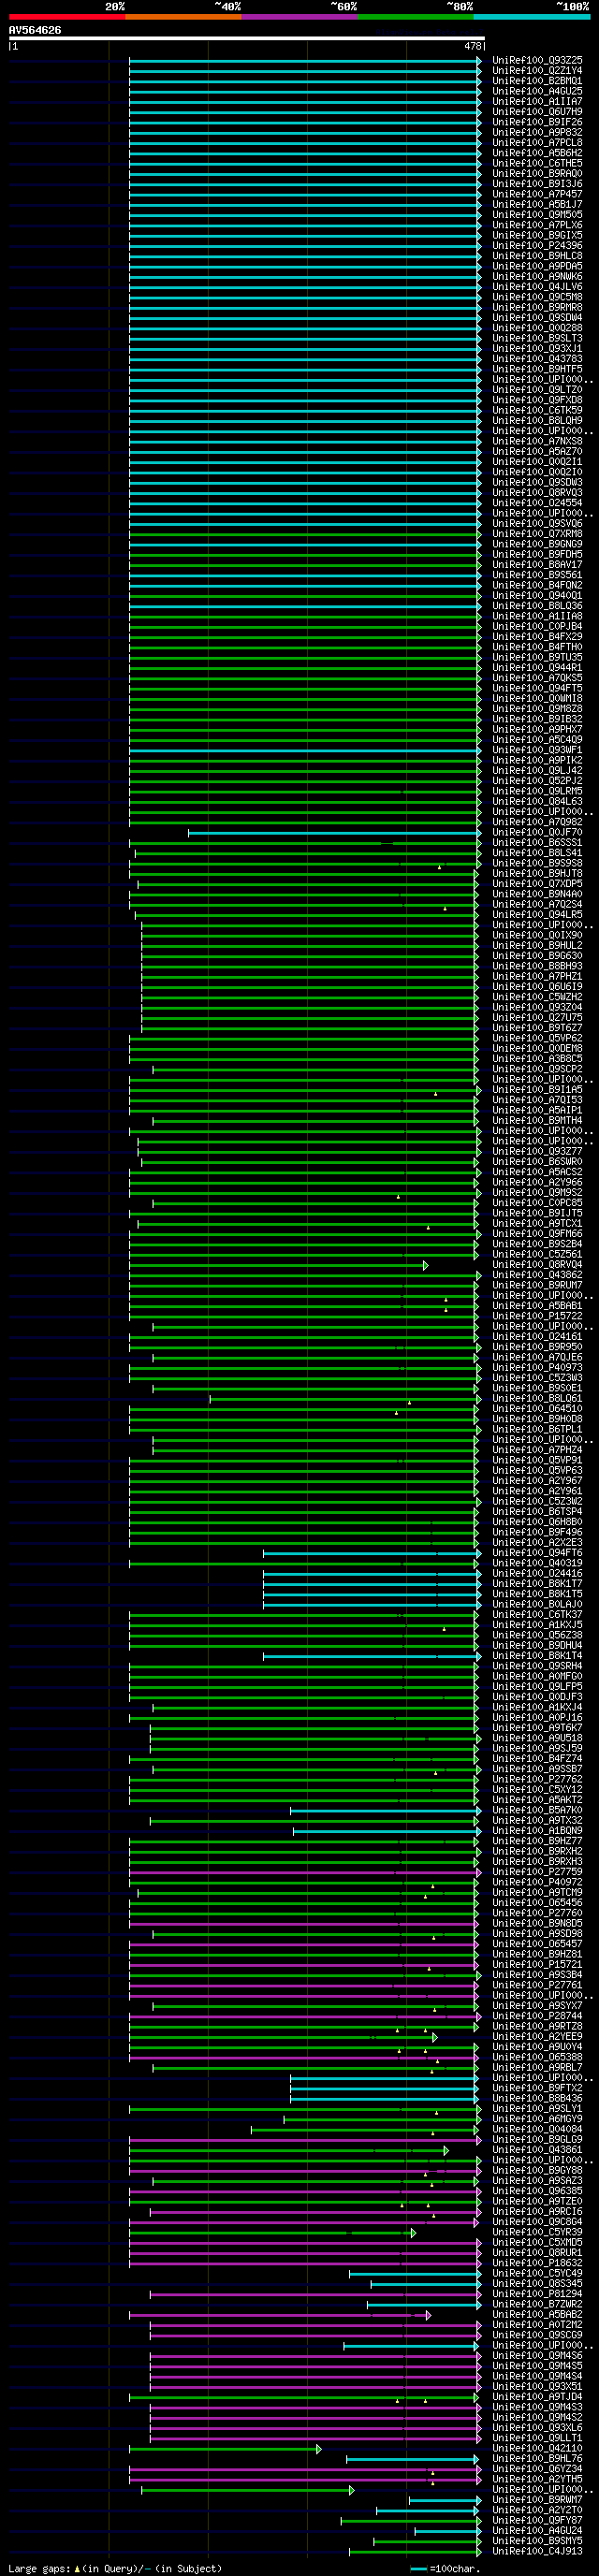The width and height of the screenshot is (599, 2576).
Task: Click the UniRef100_C6THE5 label
Action: pos(538,164)
